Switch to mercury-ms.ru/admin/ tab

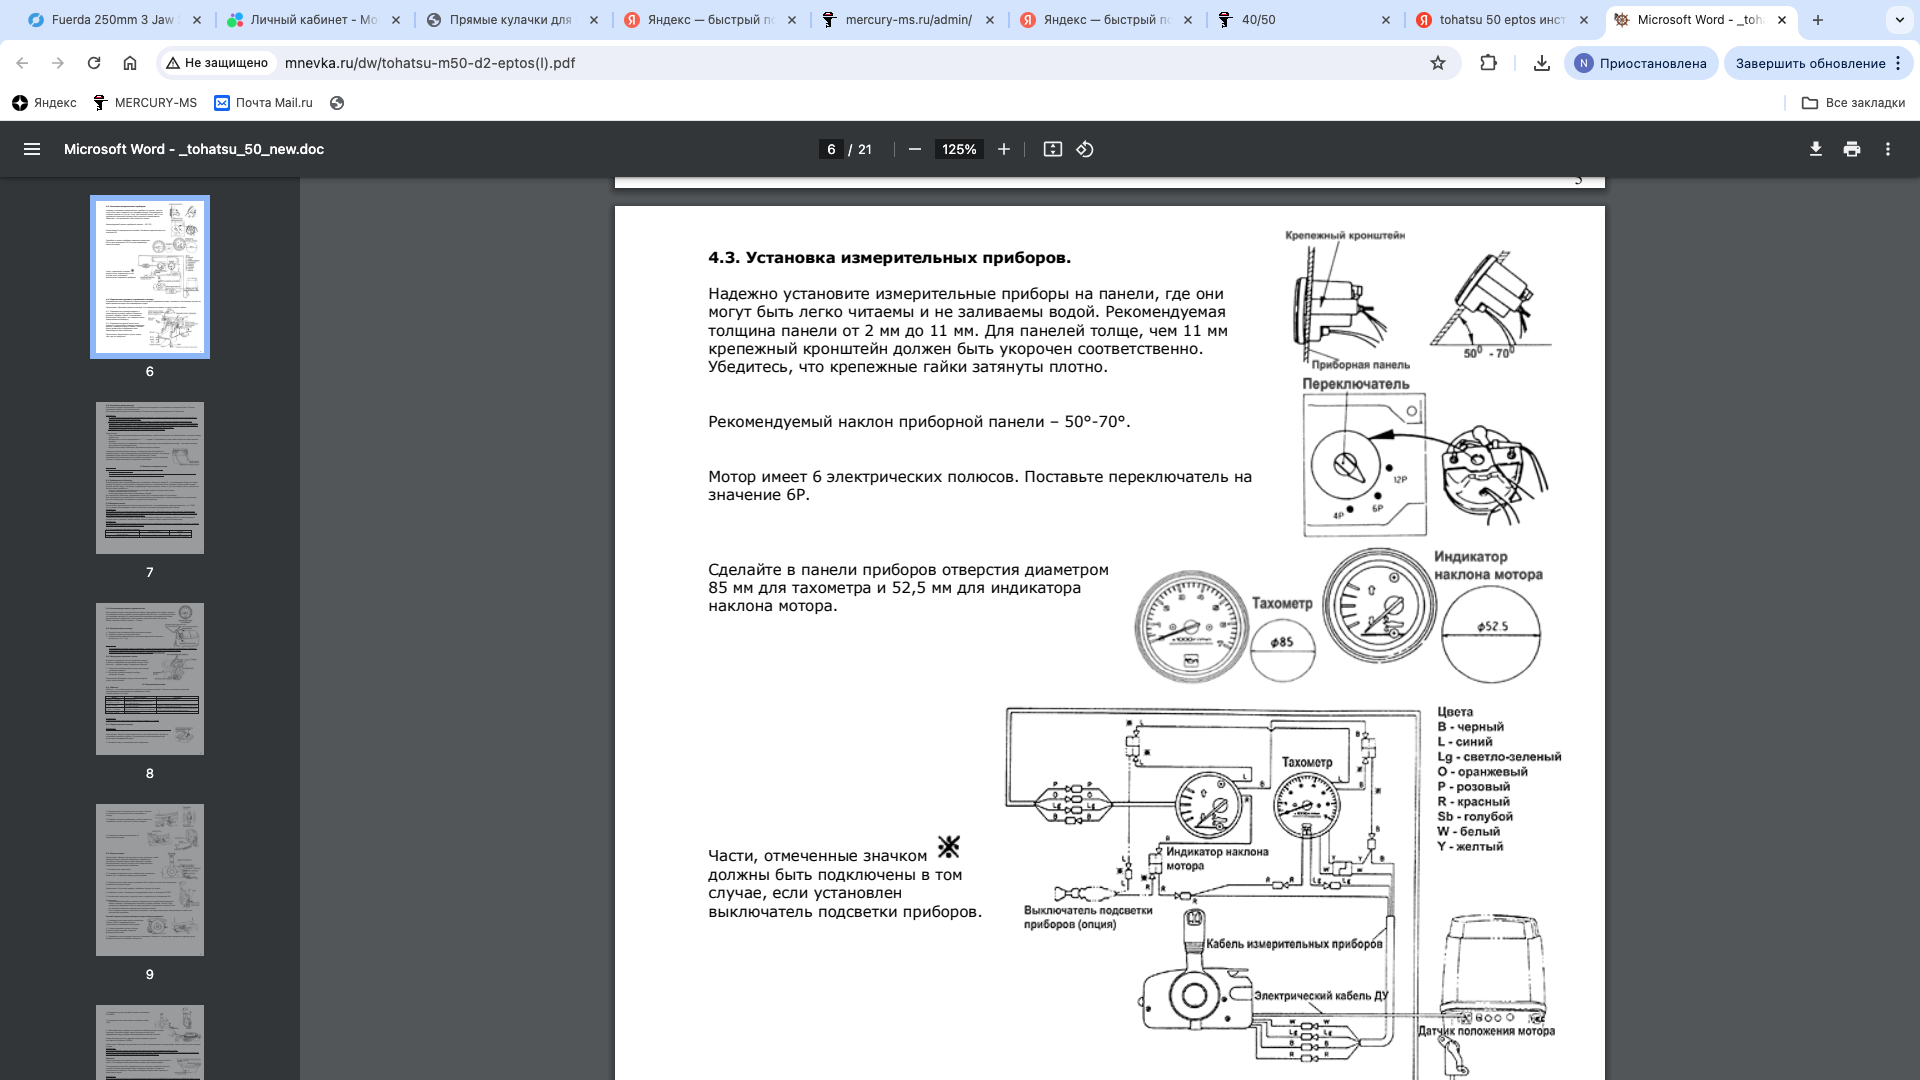coord(908,20)
